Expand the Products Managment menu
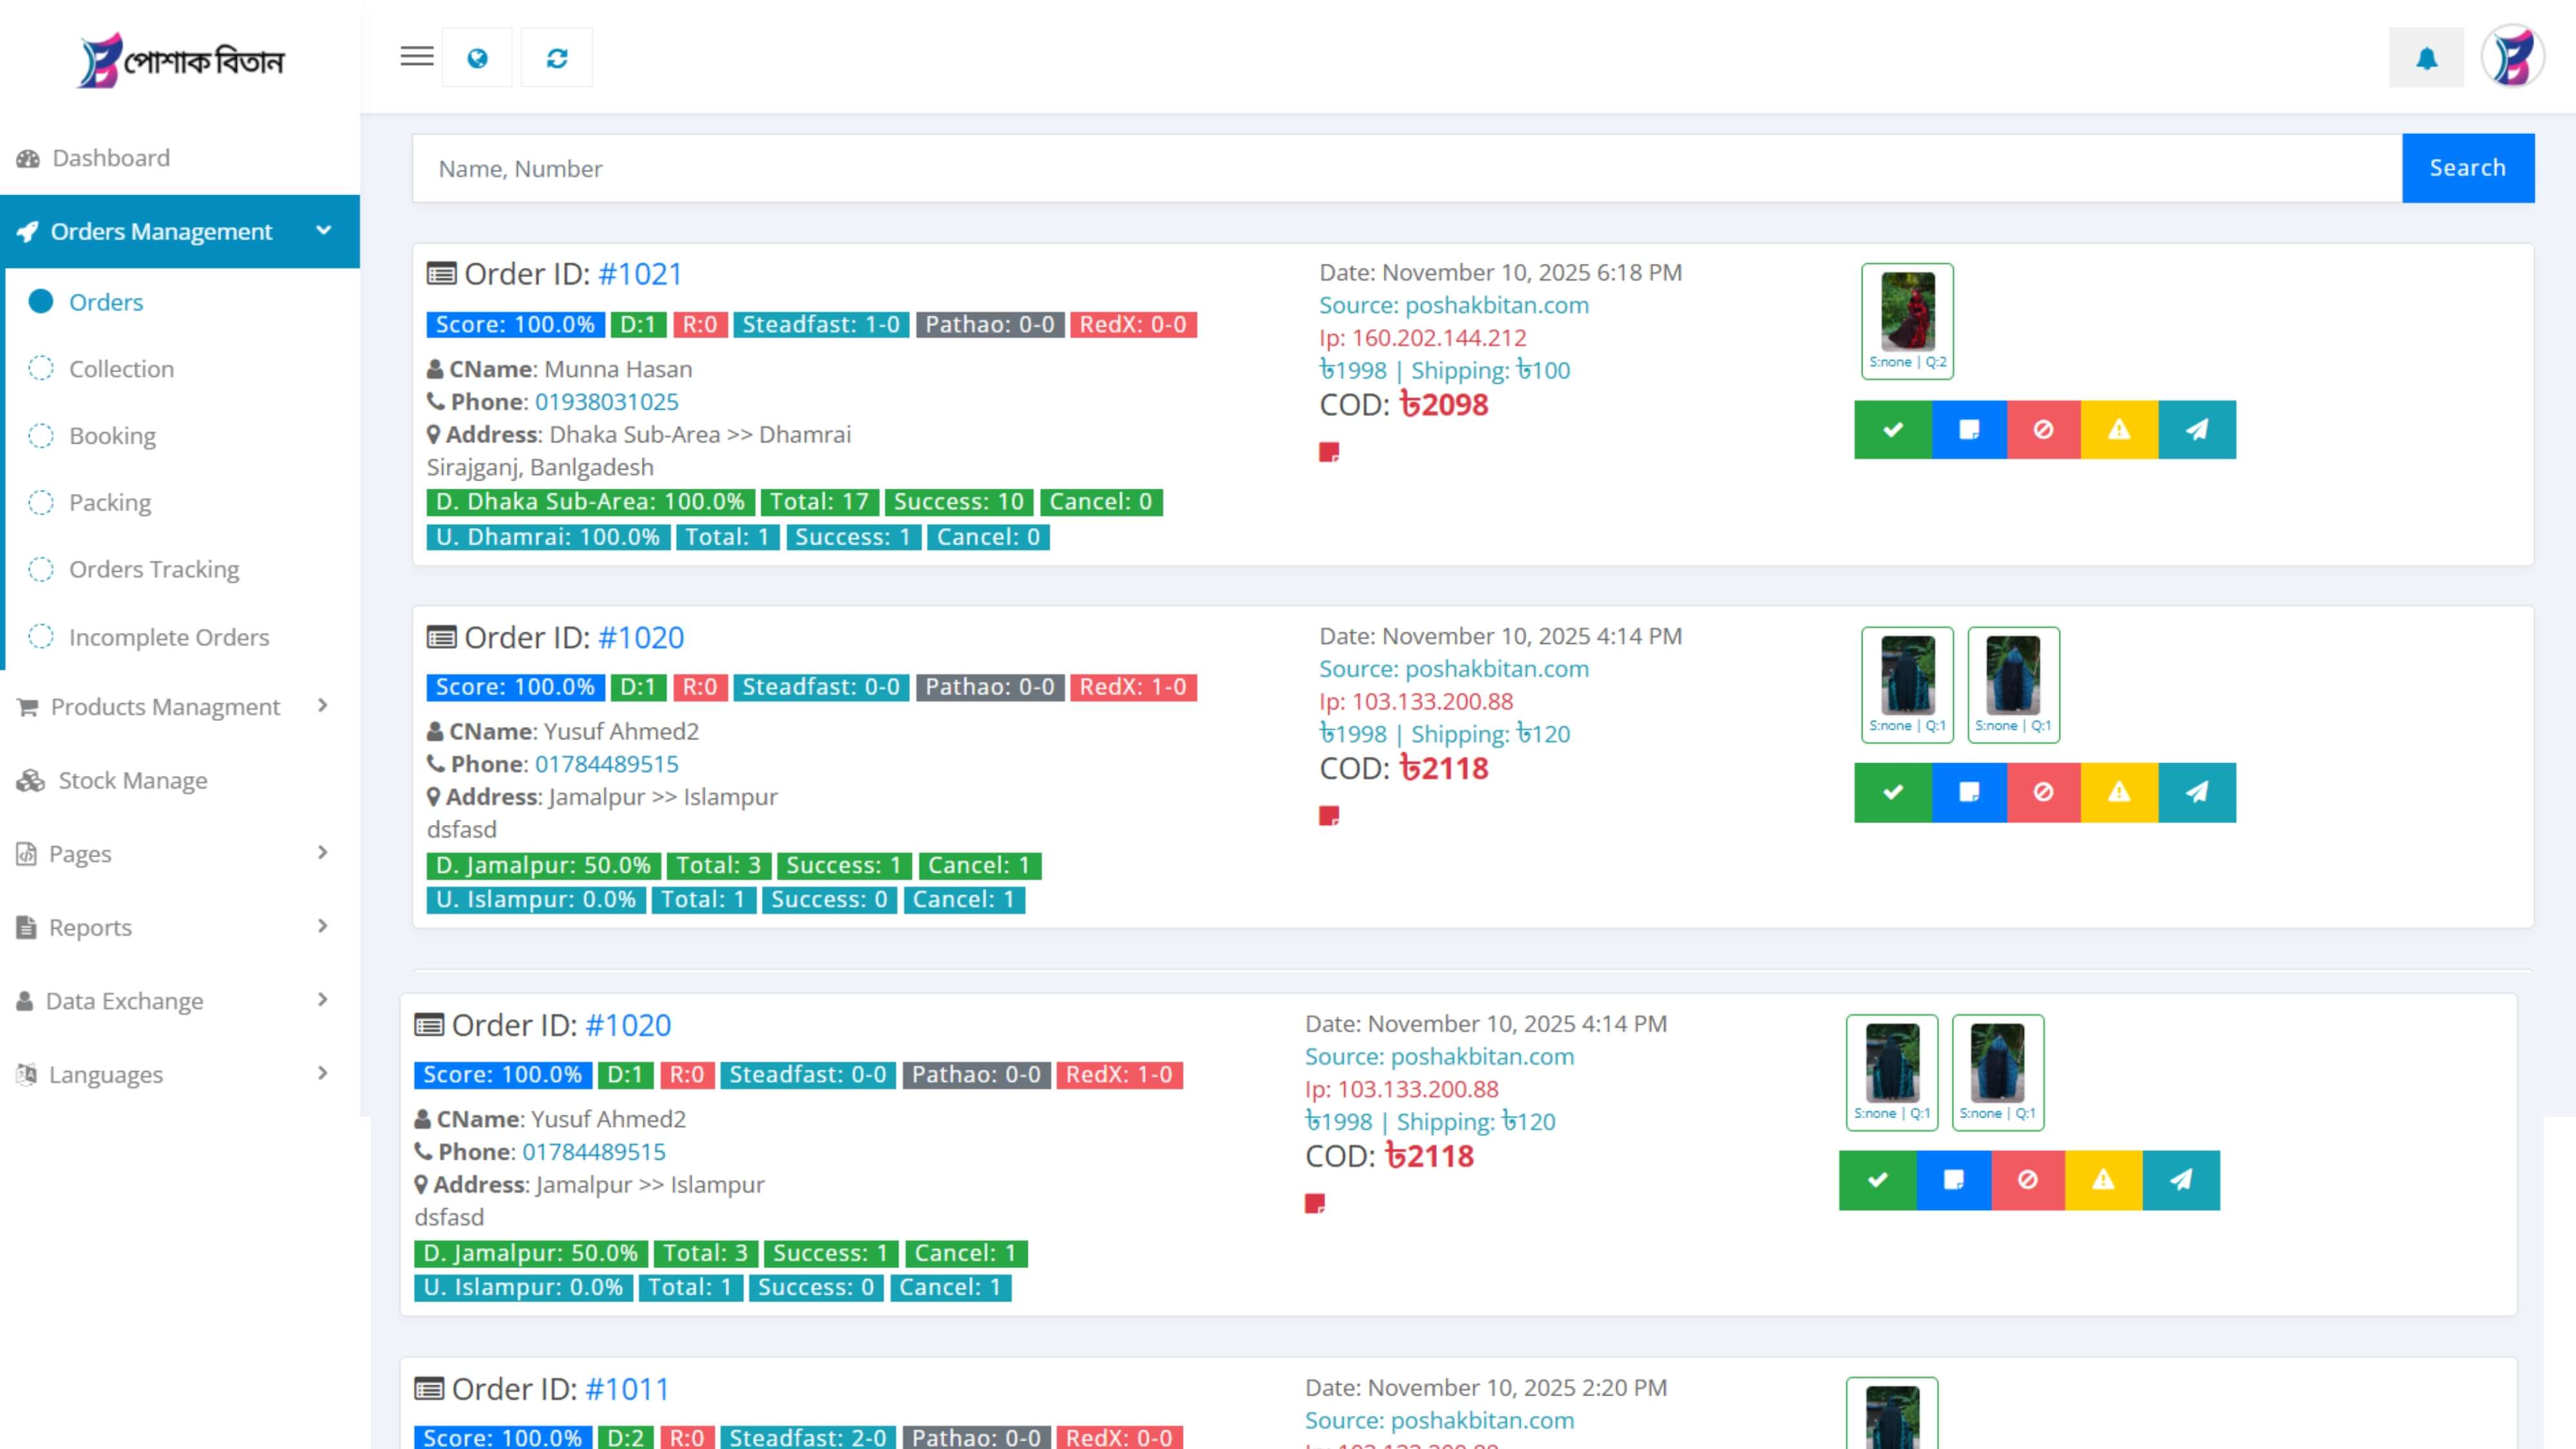Screen dimensions: 2576x1449 click(165, 707)
